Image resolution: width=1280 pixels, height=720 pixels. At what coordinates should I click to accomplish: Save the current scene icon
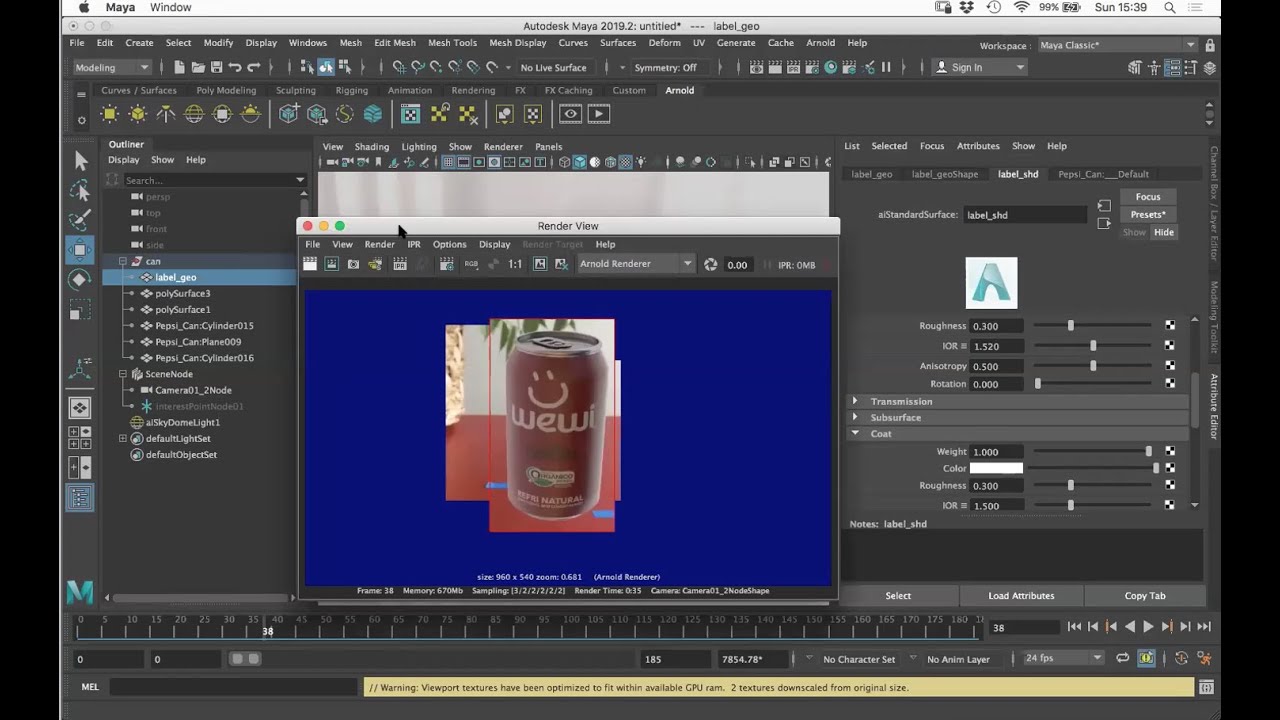coord(216,67)
